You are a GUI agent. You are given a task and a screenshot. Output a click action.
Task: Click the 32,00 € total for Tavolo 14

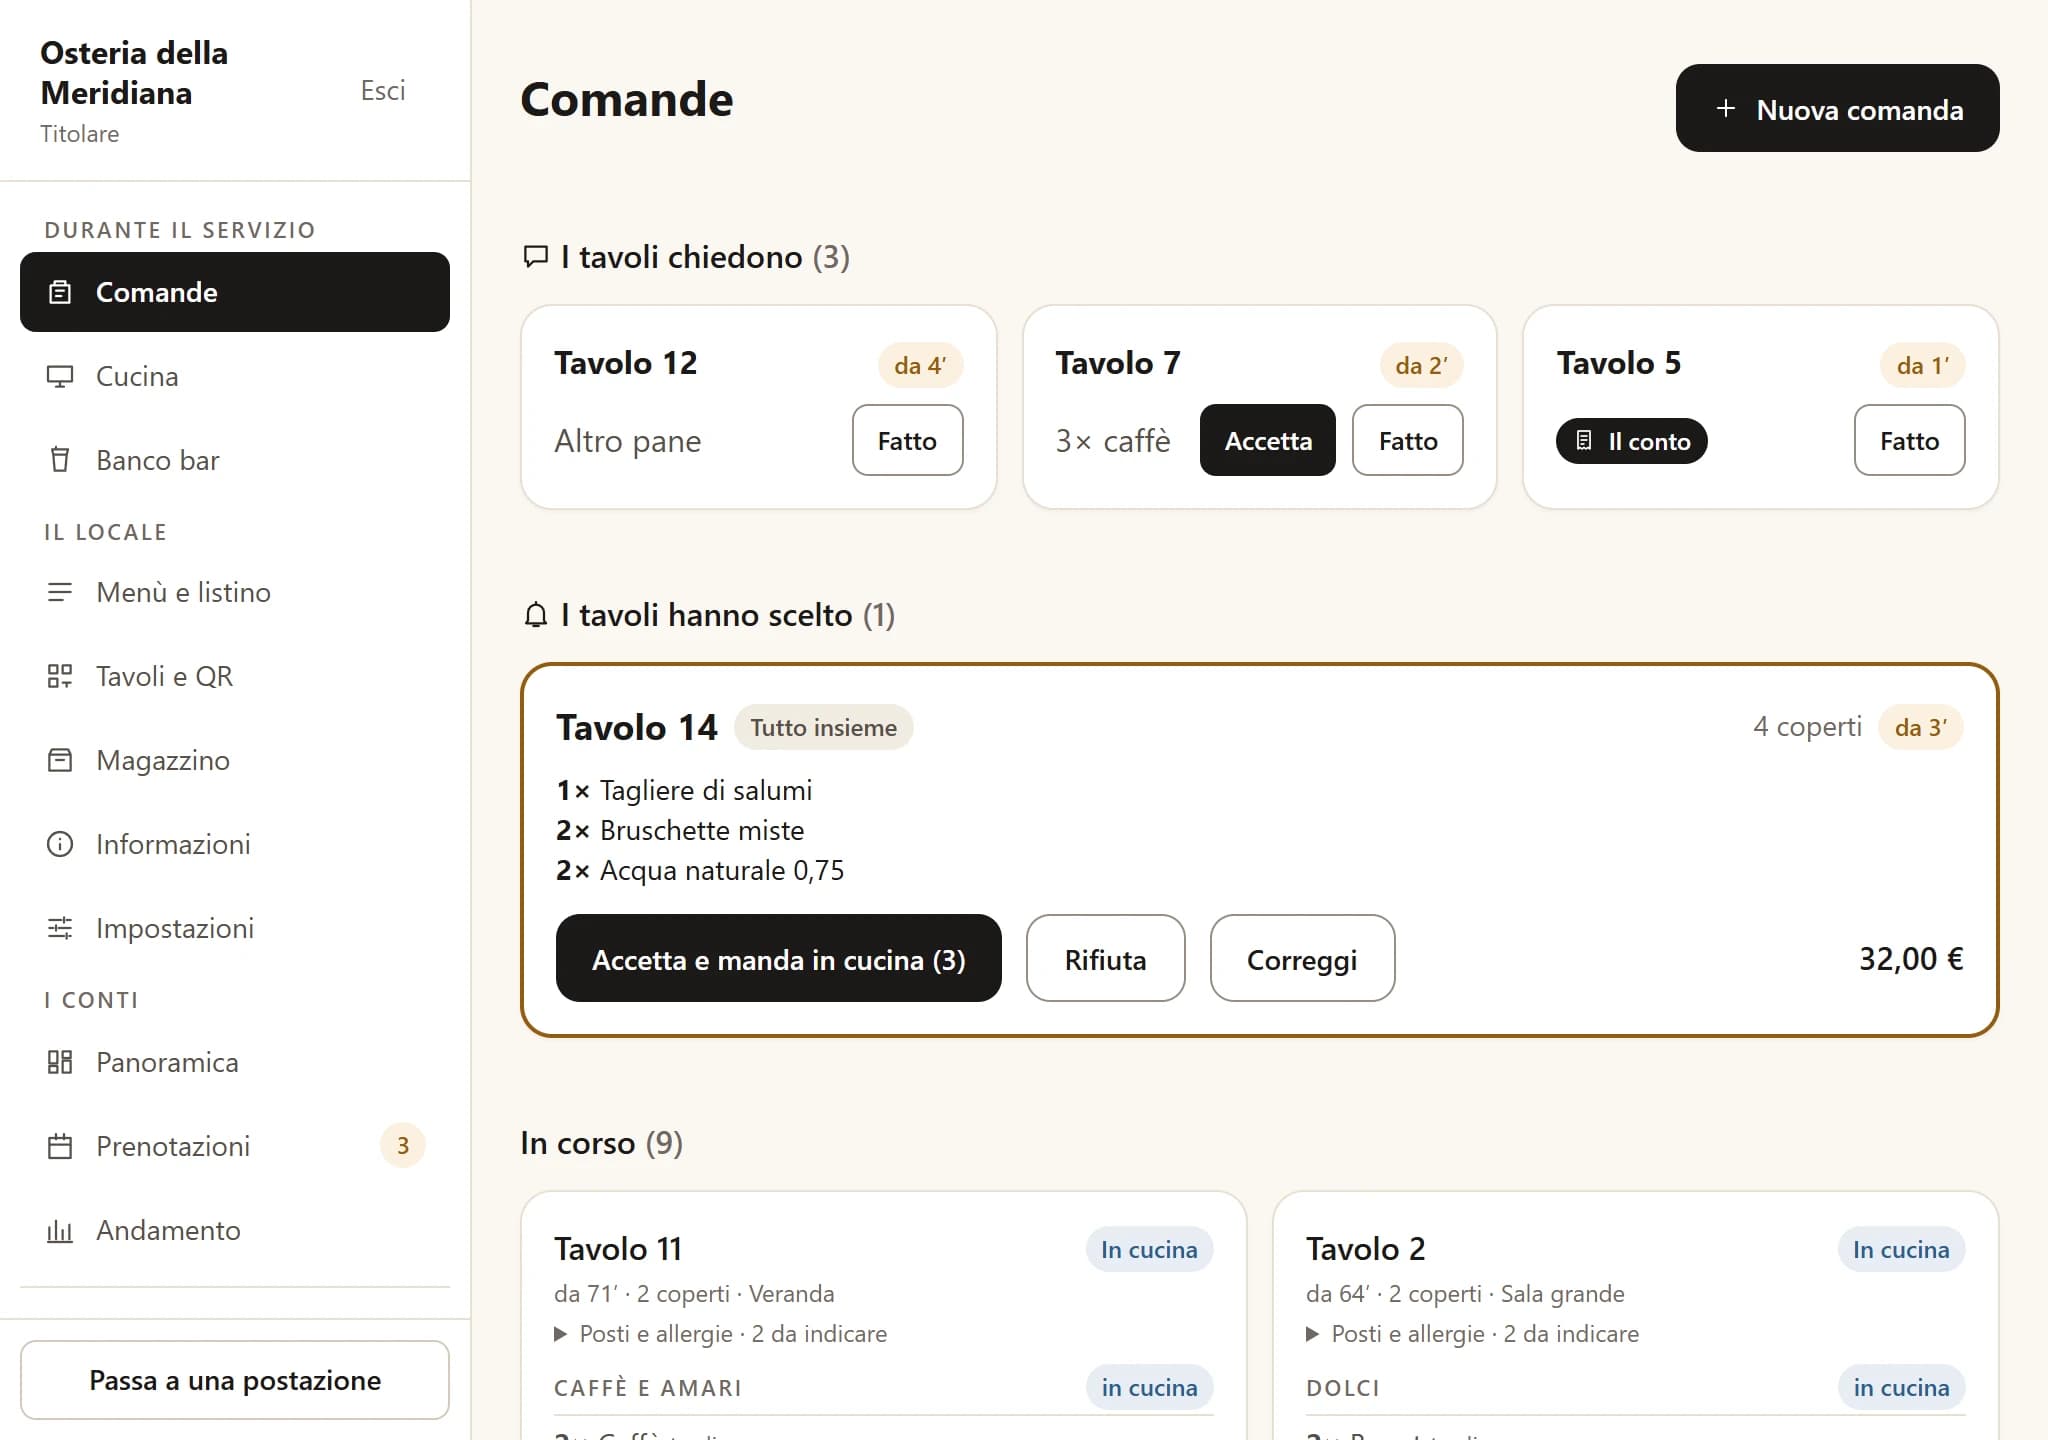tap(1911, 959)
